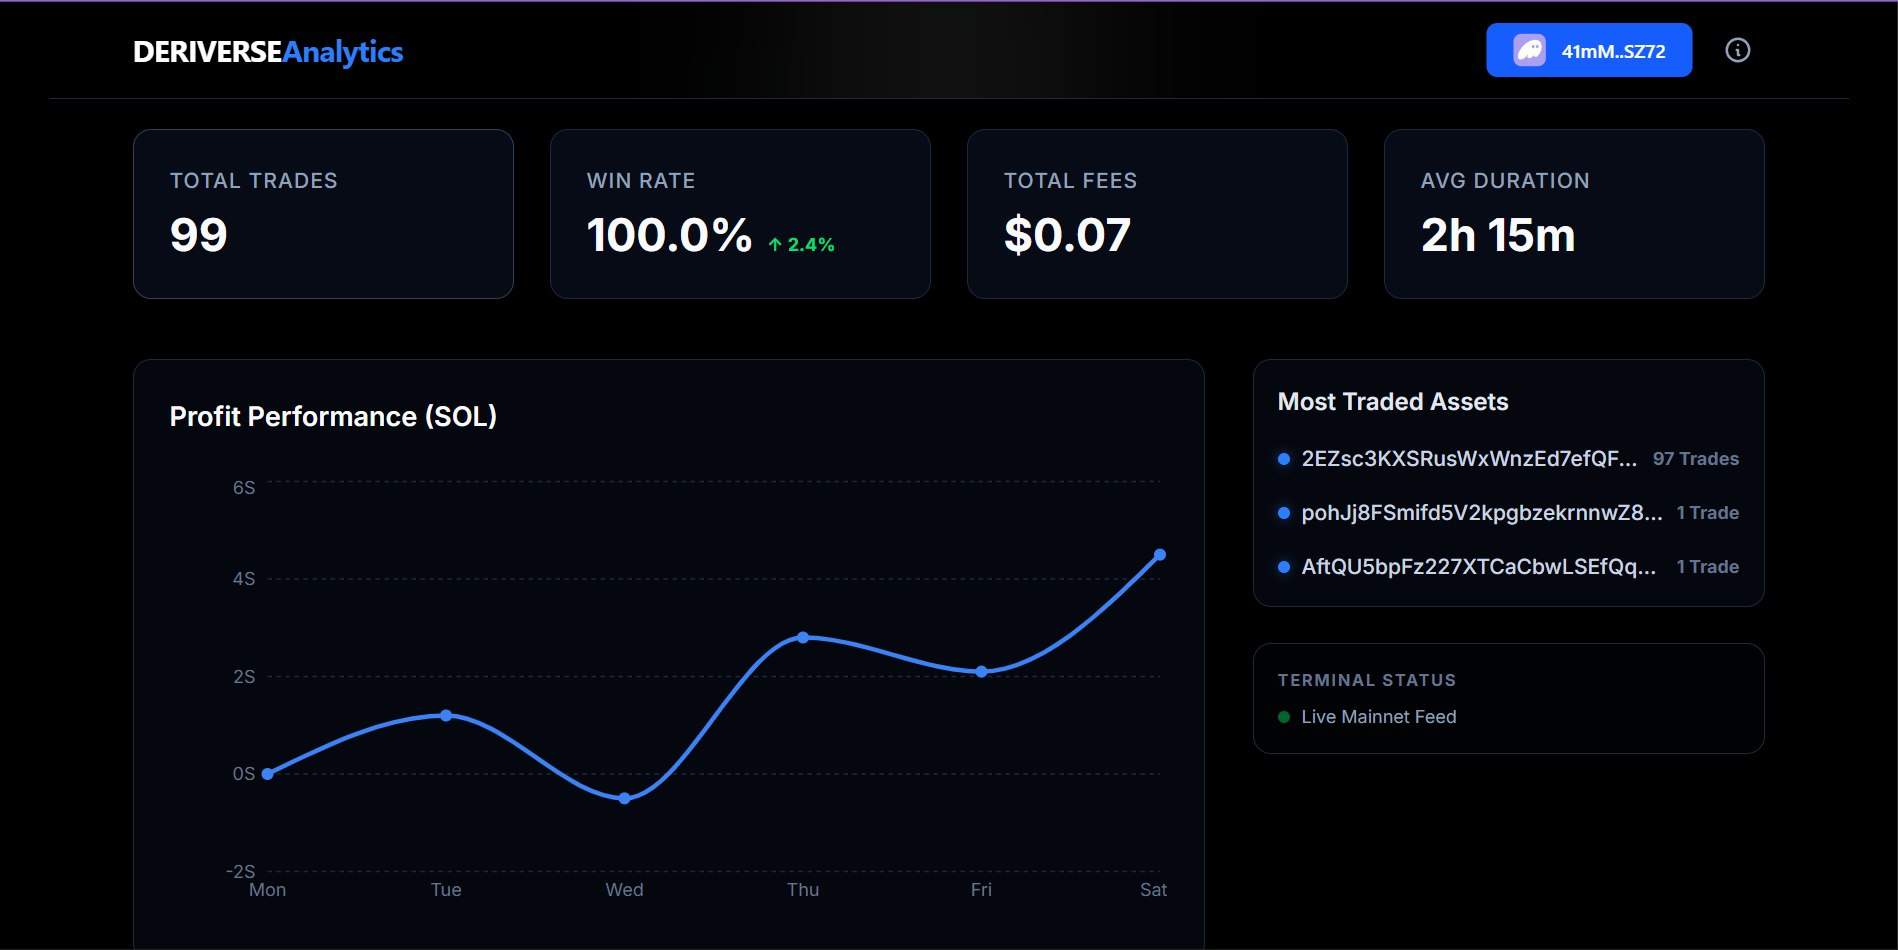This screenshot has height=950, width=1898.
Task: Click the info circle icon
Action: click(x=1737, y=50)
